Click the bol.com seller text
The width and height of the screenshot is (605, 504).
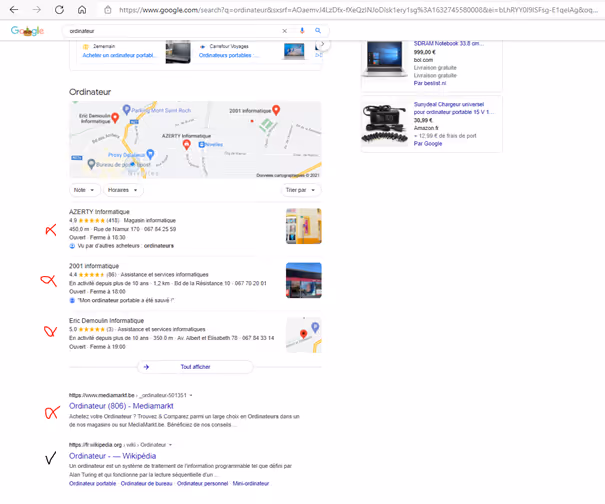423,60
